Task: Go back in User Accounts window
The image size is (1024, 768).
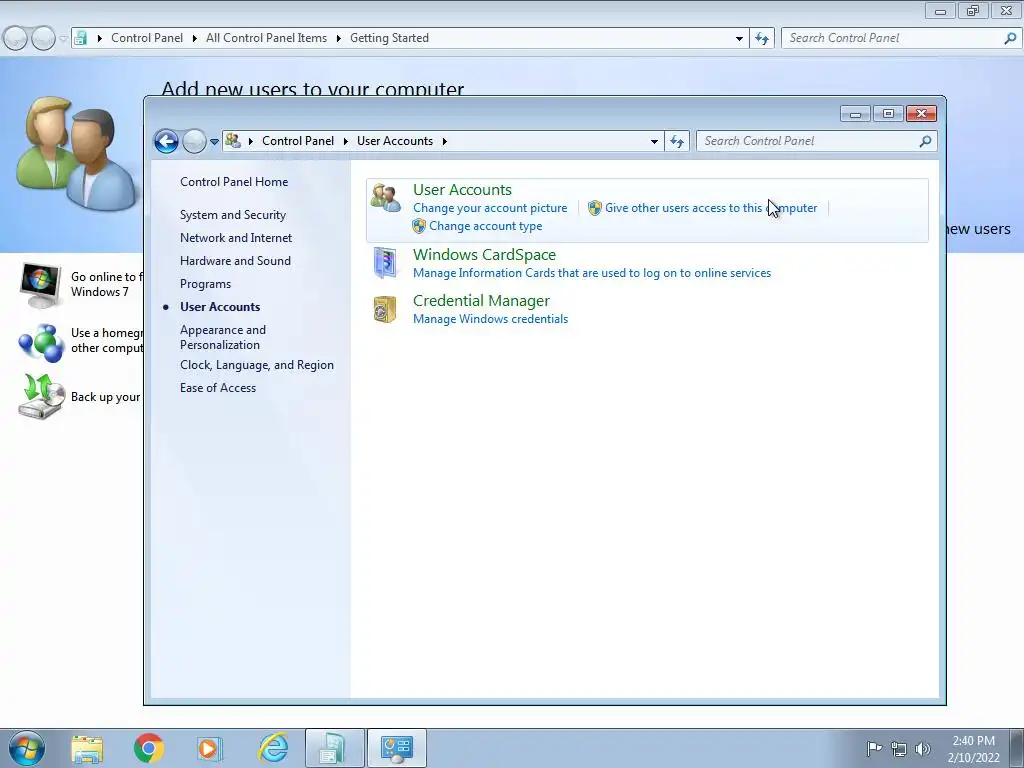Action: pos(167,141)
